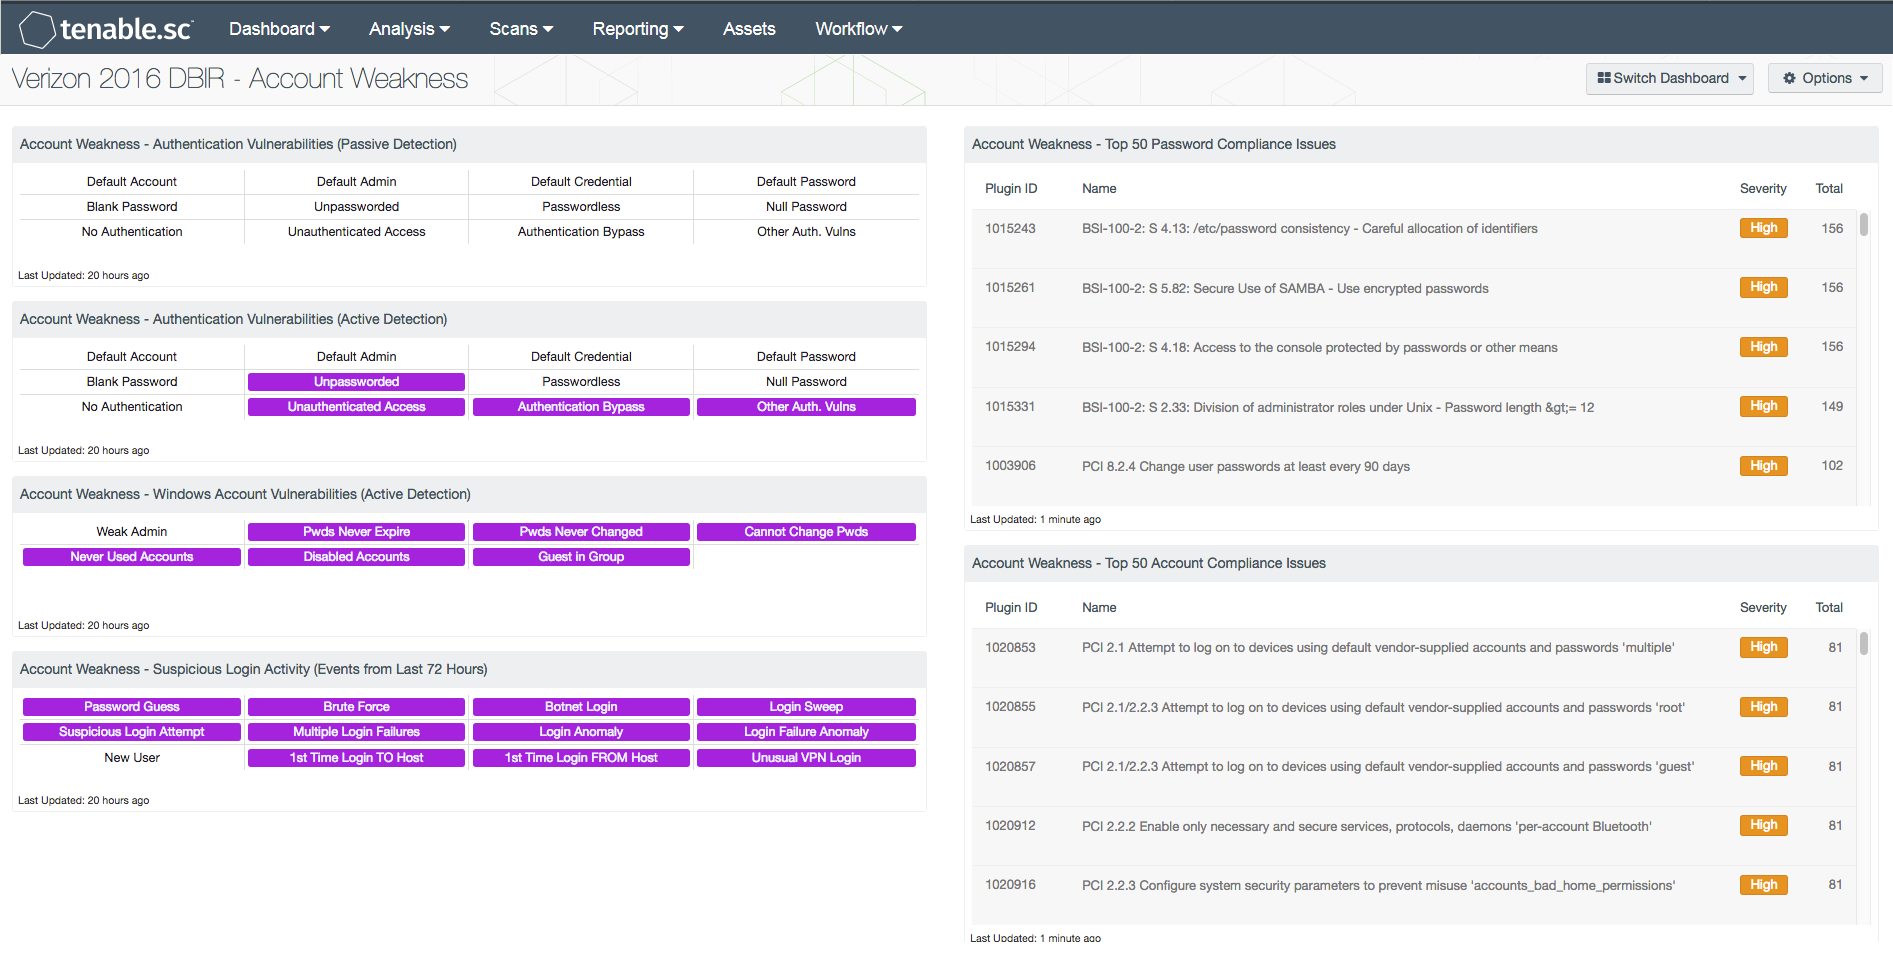
Task: Click the Windows Account Vulnerabilities panel title
Action: (245, 495)
